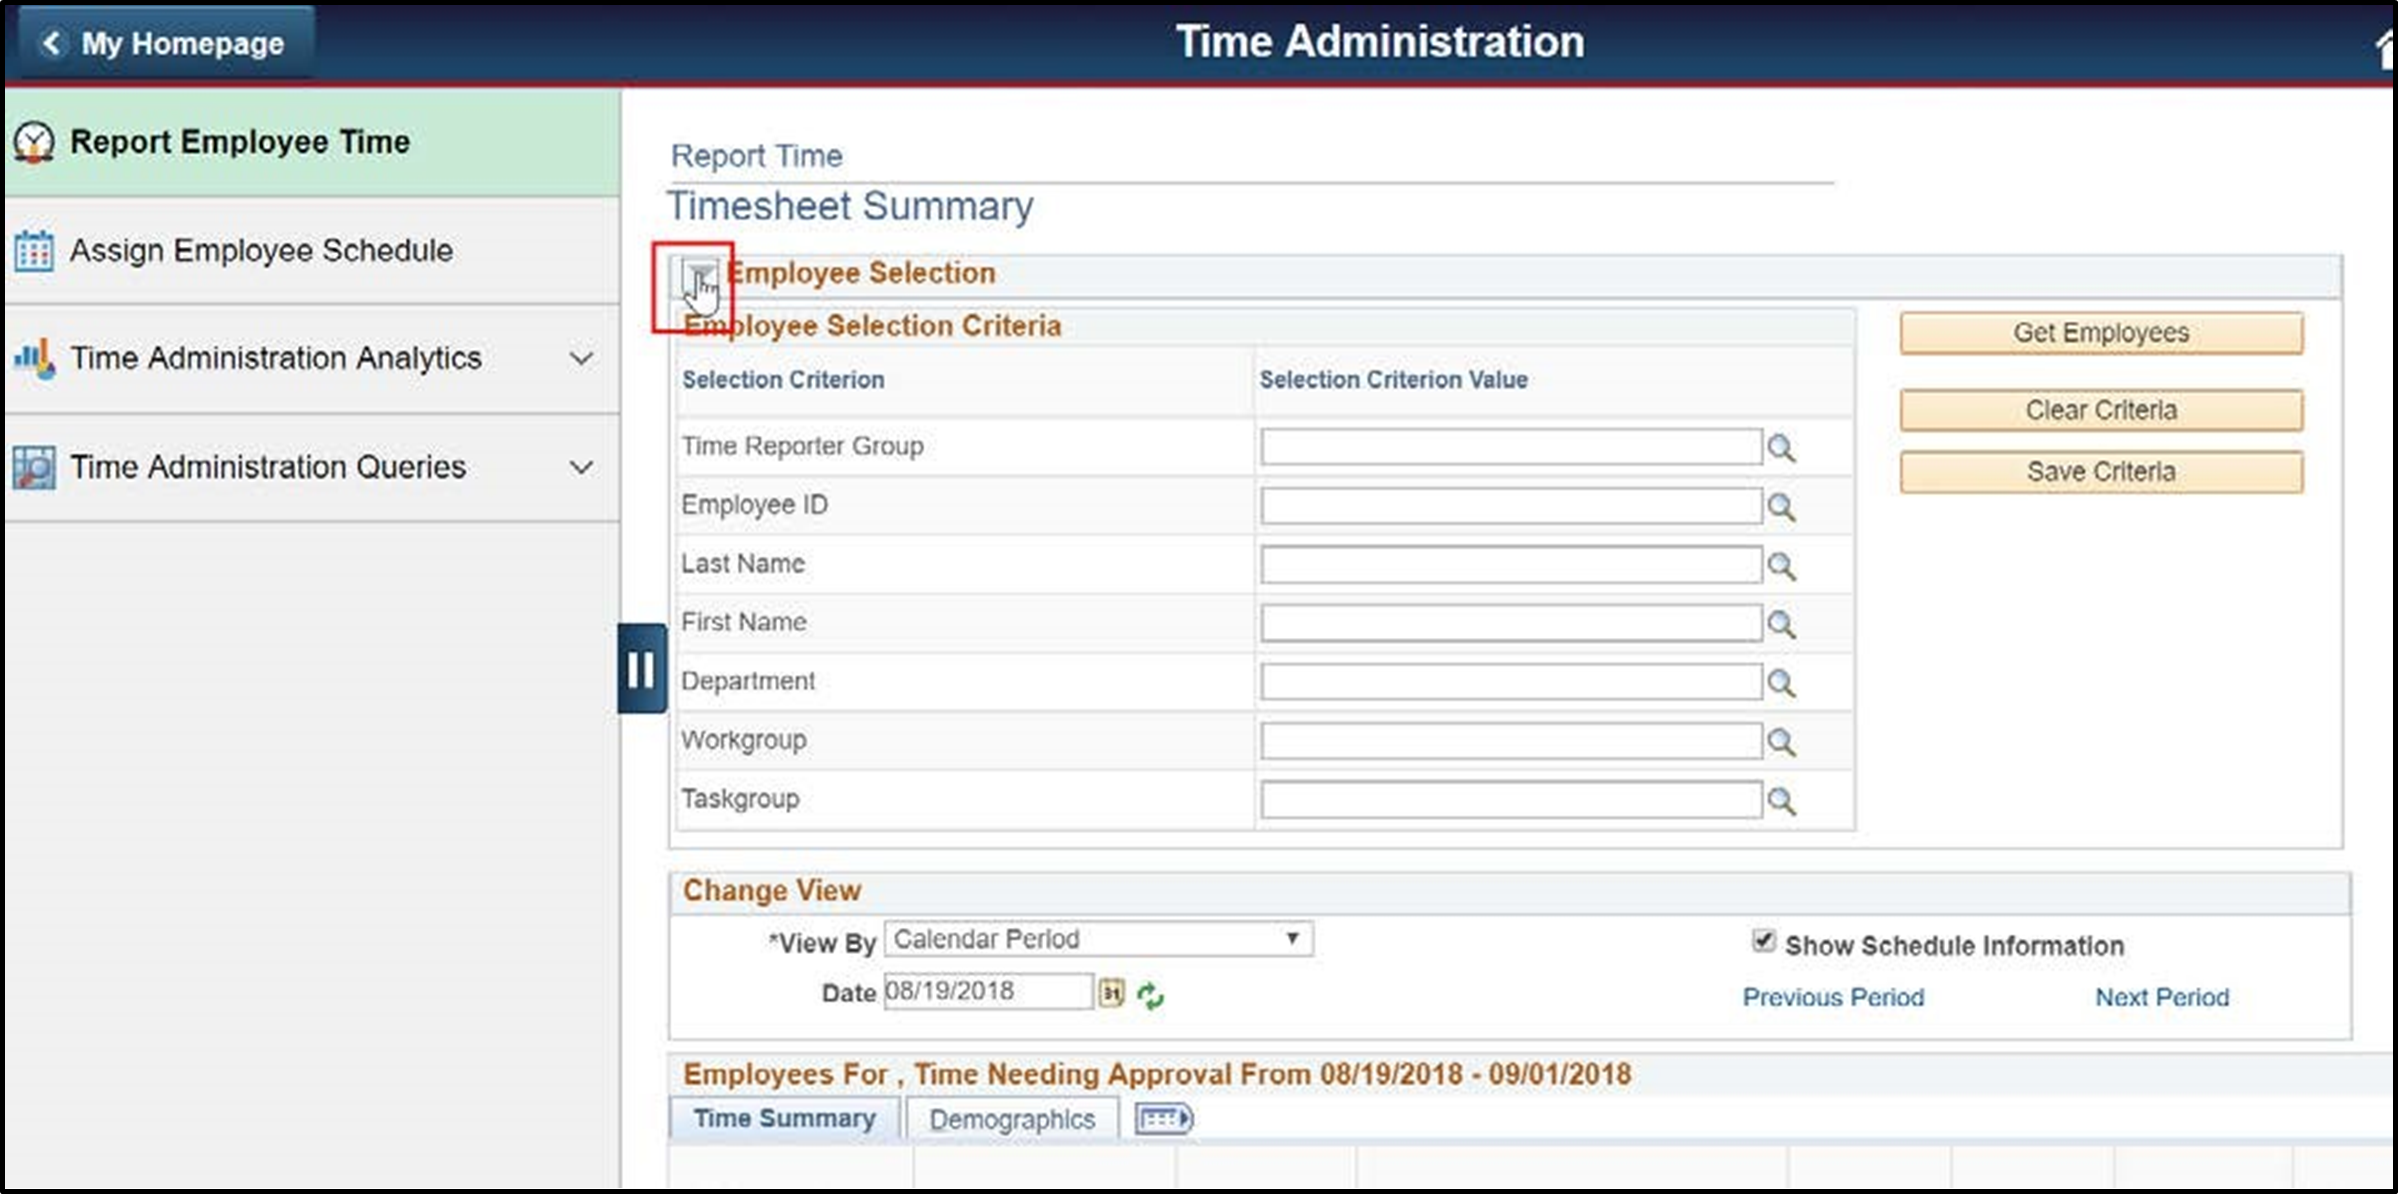This screenshot has height=1194, width=2398.
Task: Select the Time Summary tab
Action: 785,1119
